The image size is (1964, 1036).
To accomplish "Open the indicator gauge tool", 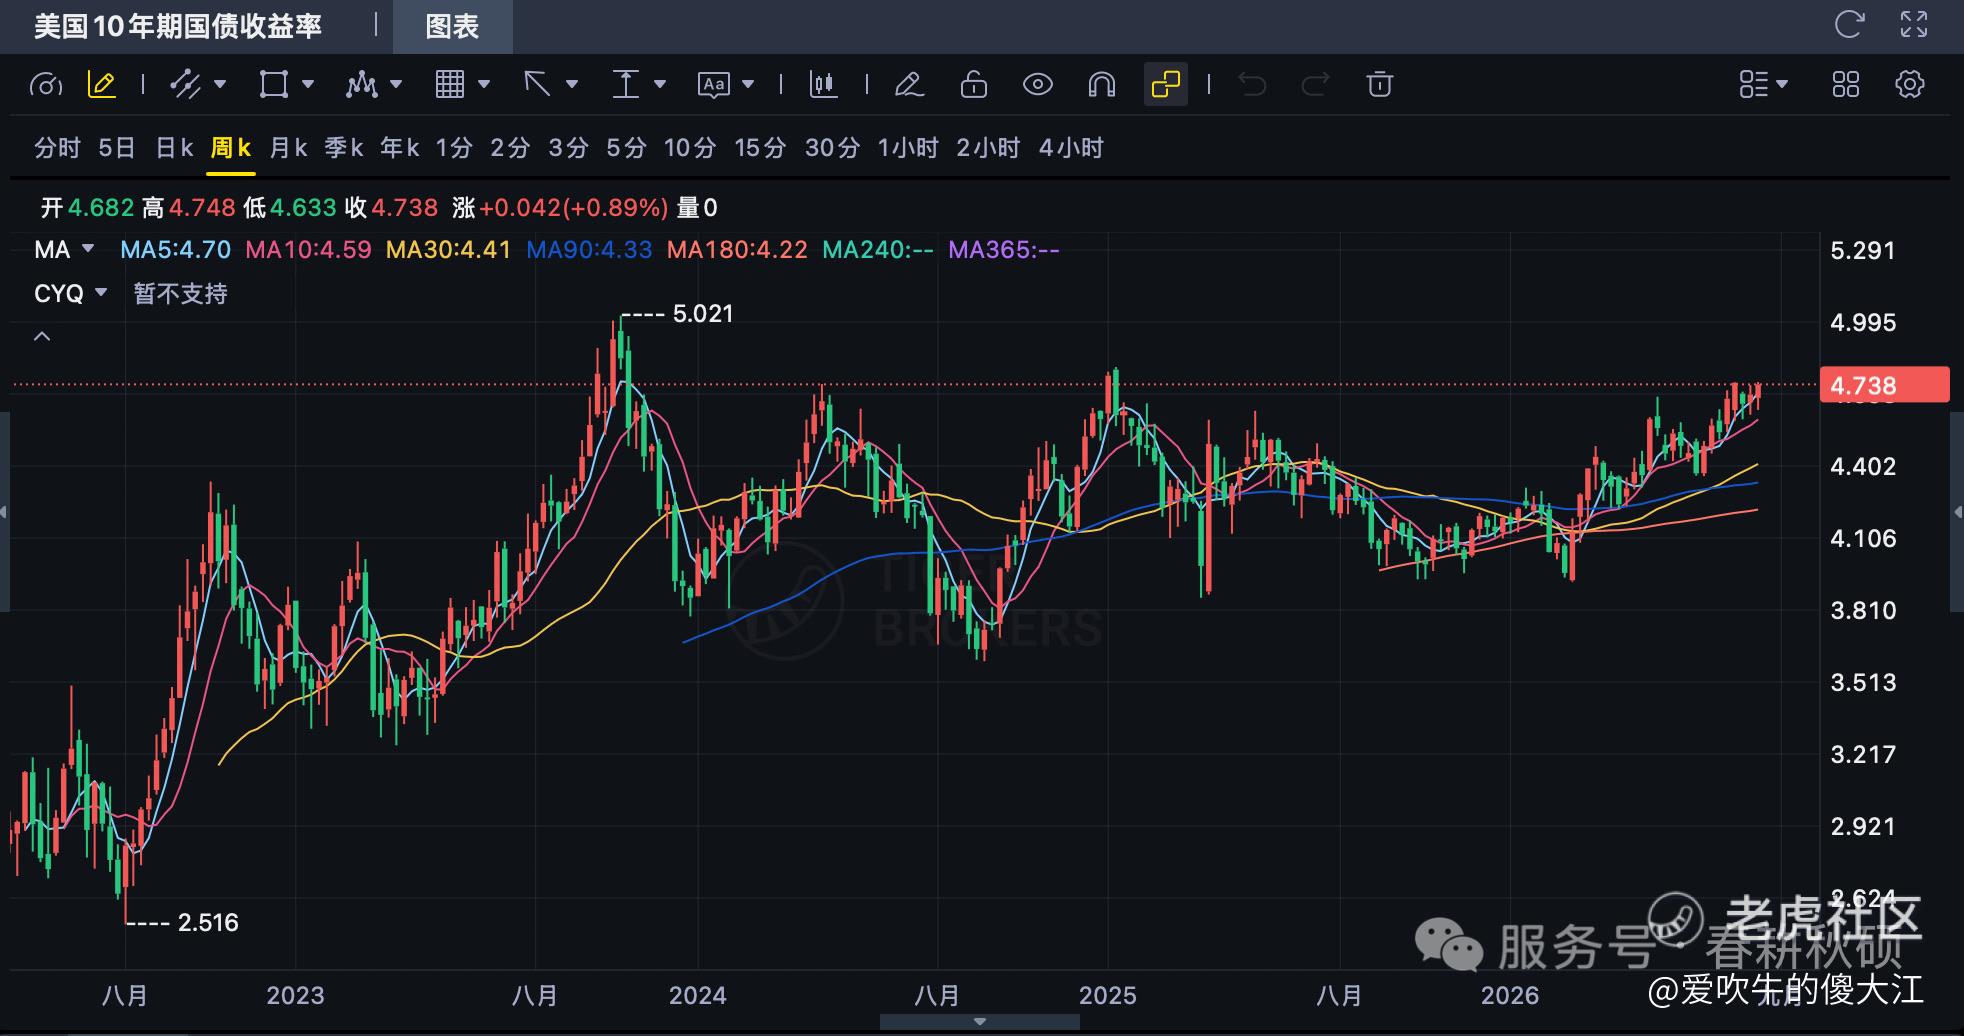I will [x=46, y=85].
